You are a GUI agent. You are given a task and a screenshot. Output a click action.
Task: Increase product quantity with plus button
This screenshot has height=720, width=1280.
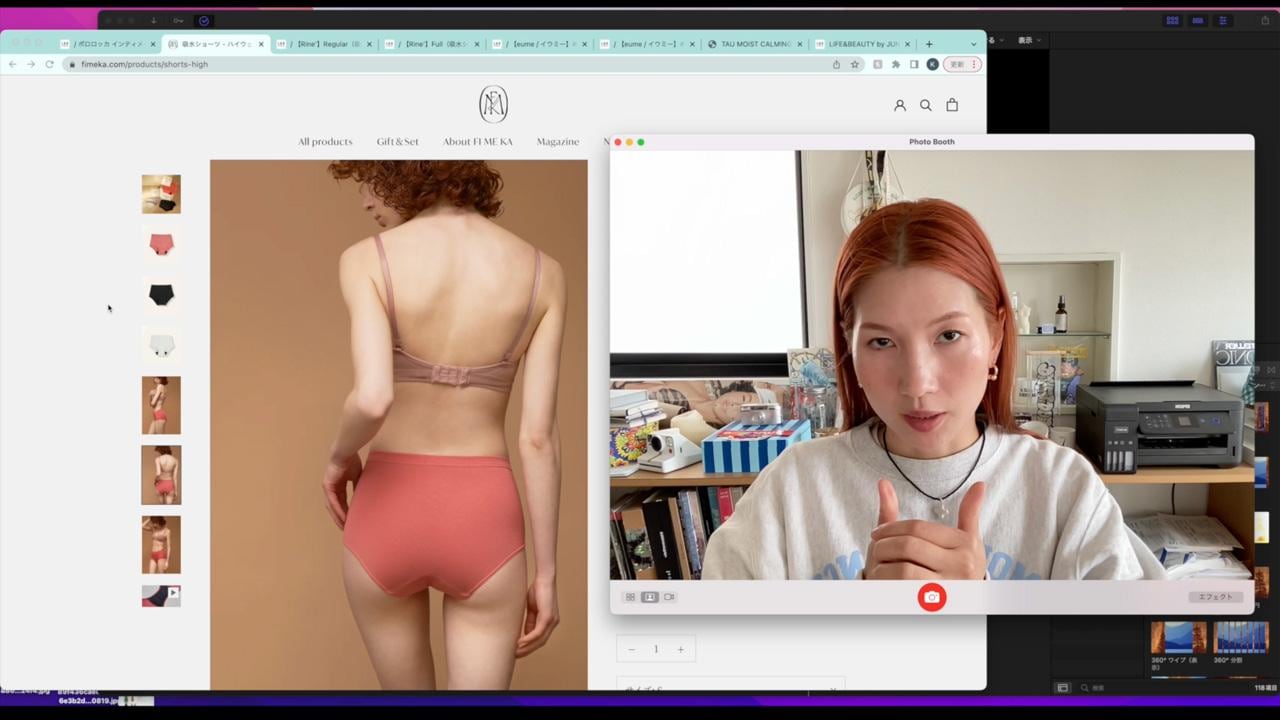pos(680,649)
